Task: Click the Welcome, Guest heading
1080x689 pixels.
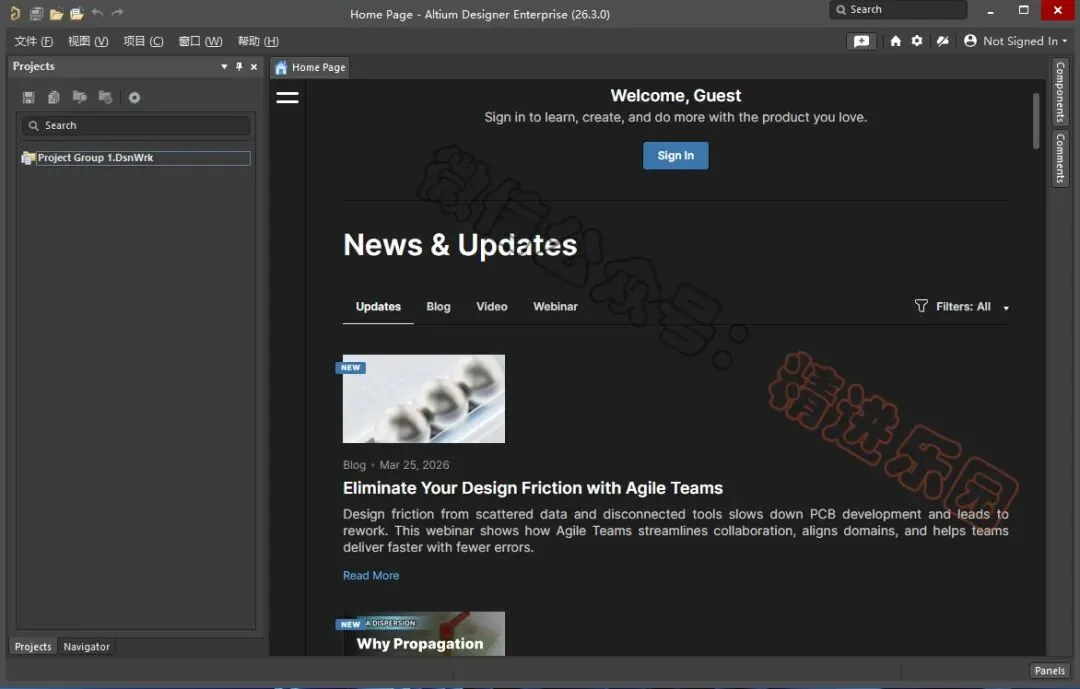Action: [x=675, y=96]
